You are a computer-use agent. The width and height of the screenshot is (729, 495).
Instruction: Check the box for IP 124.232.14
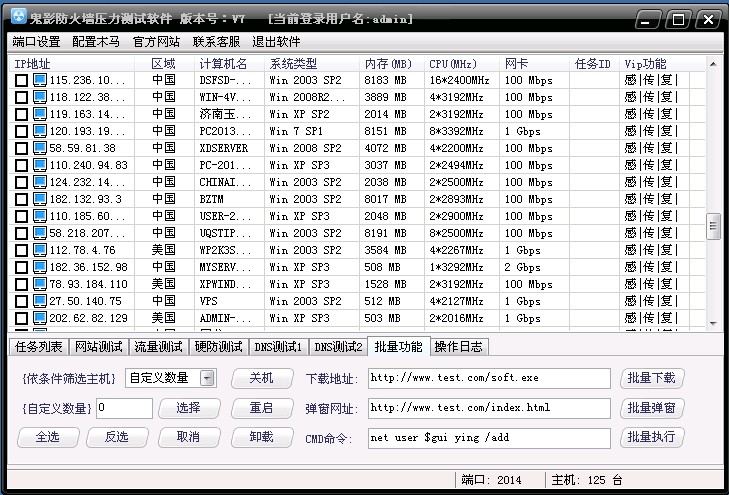pos(22,182)
